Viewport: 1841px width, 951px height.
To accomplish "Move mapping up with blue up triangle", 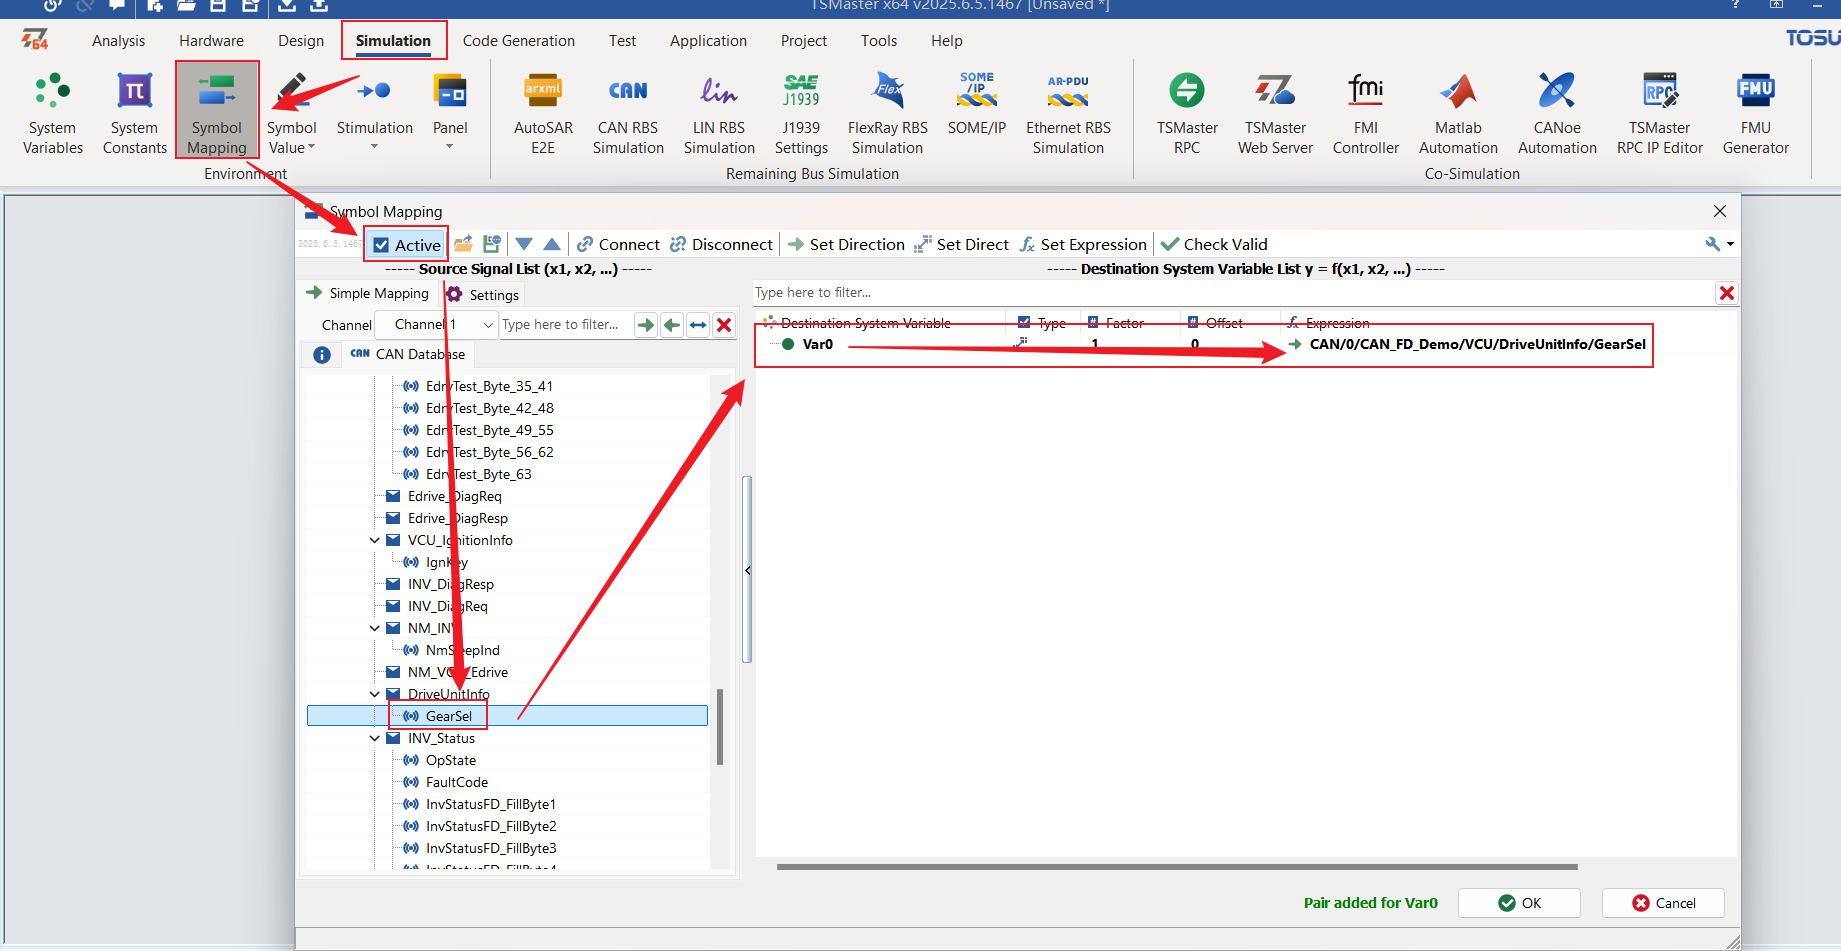I will pyautogui.click(x=552, y=244).
